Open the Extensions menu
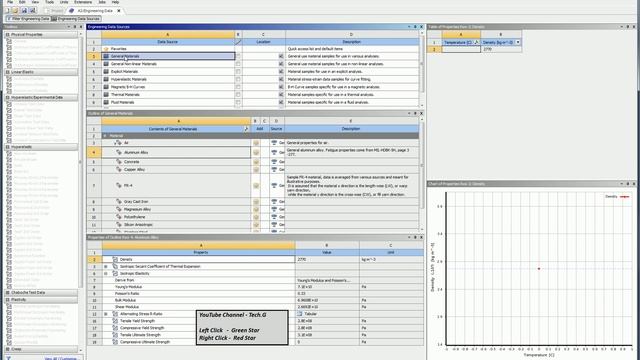The image size is (640, 360). [83, 2]
